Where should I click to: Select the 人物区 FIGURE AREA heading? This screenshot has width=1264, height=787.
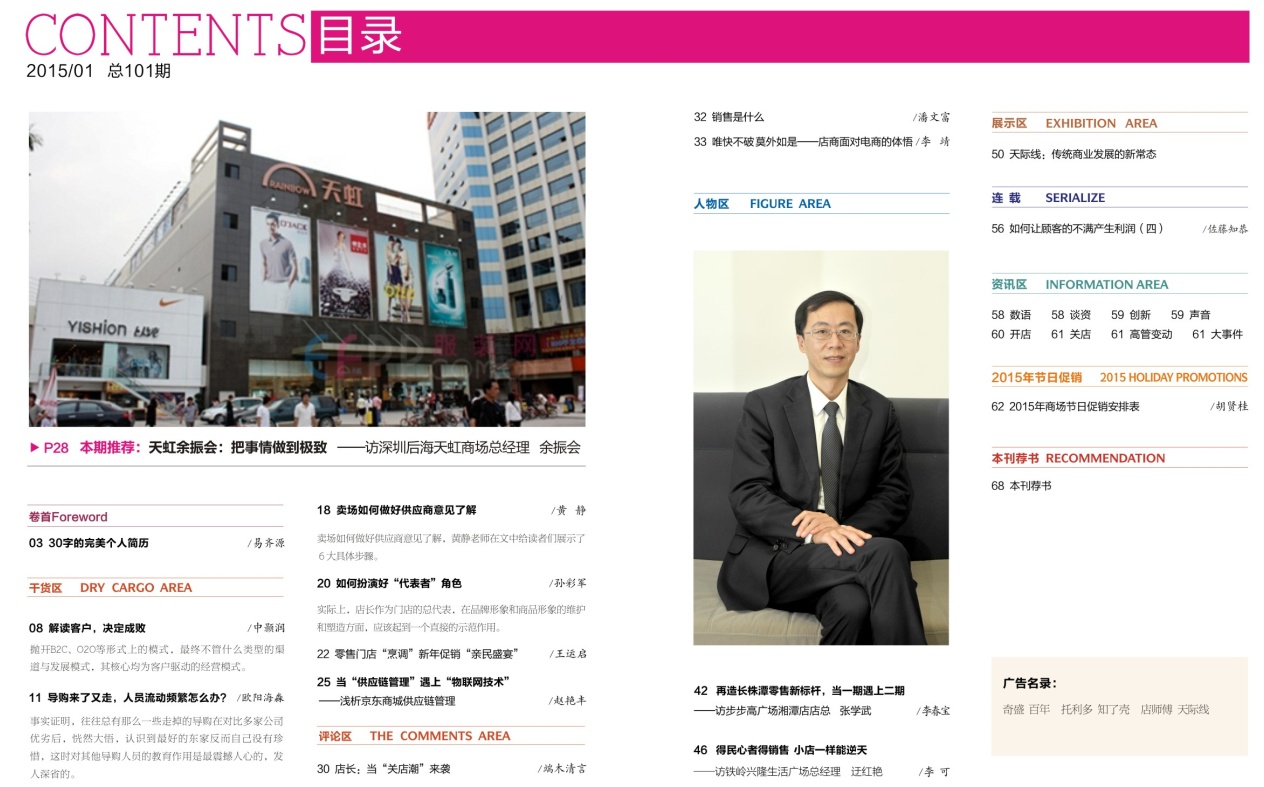pyautogui.click(x=762, y=204)
